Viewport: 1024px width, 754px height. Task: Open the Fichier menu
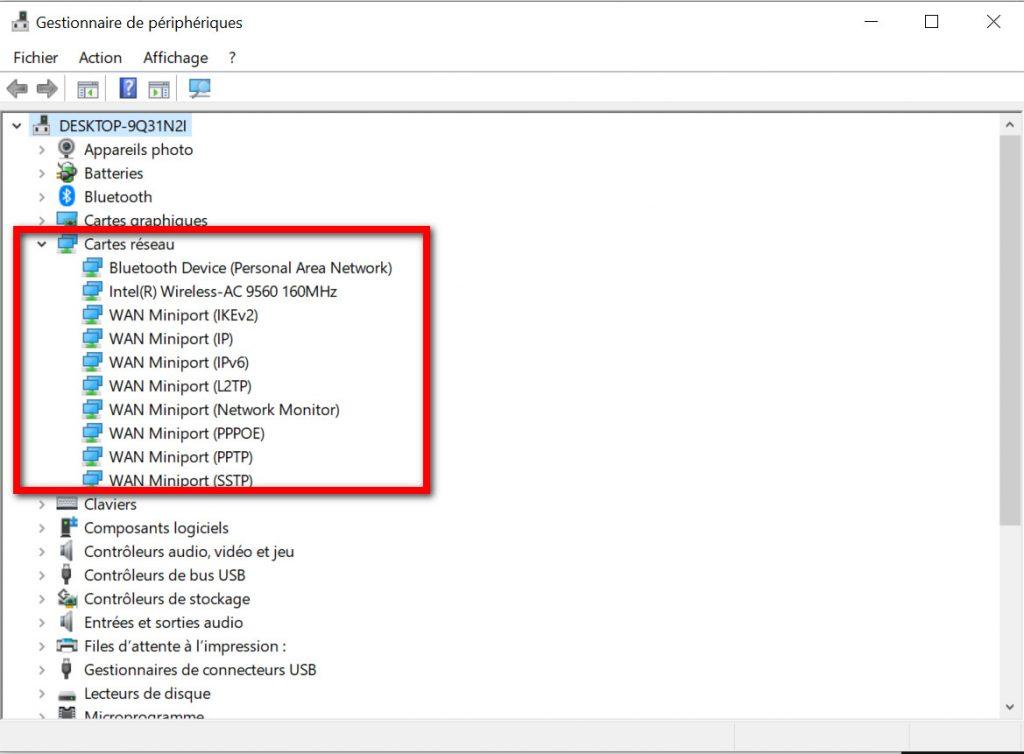coord(36,58)
